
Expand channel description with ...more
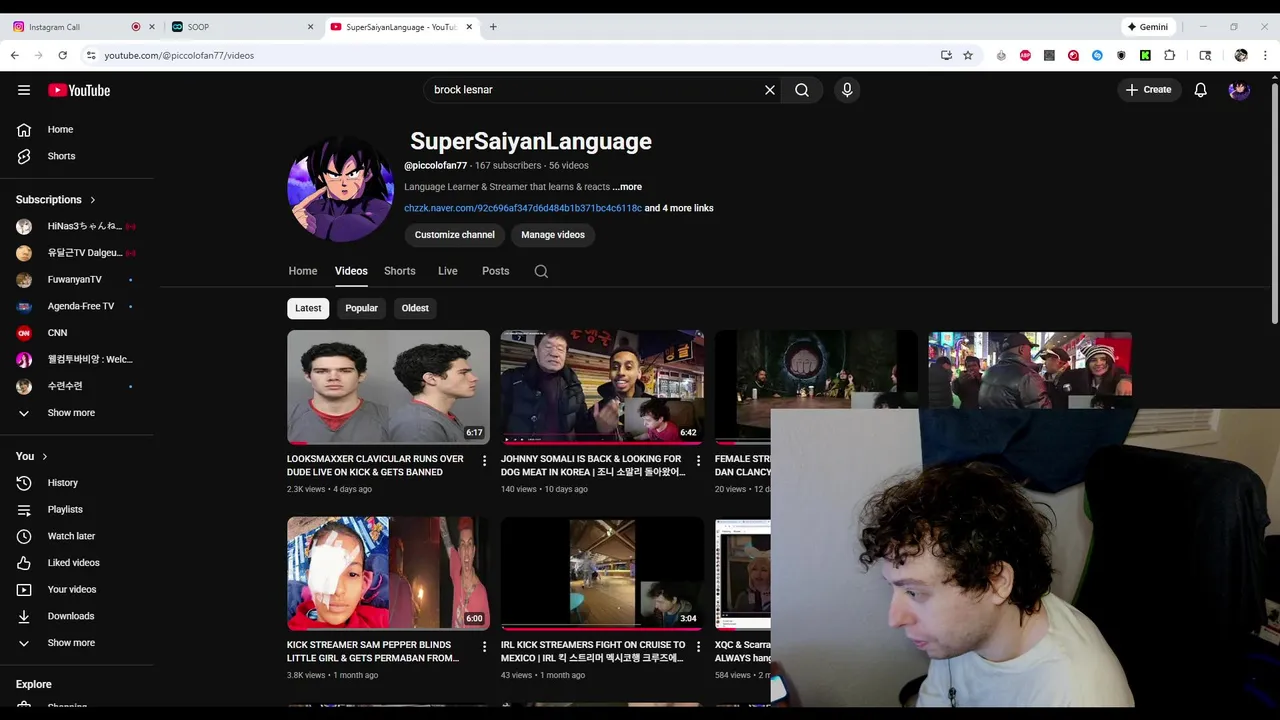tap(627, 187)
